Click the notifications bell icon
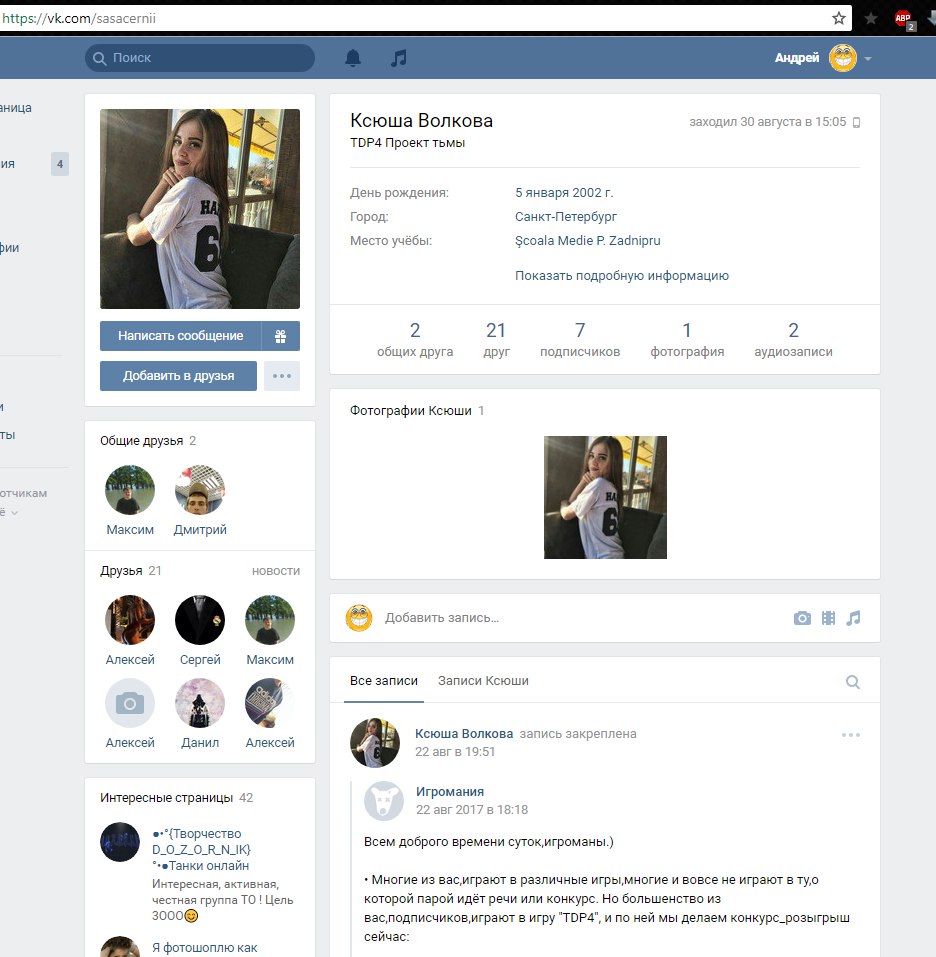This screenshot has width=936, height=957. (353, 58)
